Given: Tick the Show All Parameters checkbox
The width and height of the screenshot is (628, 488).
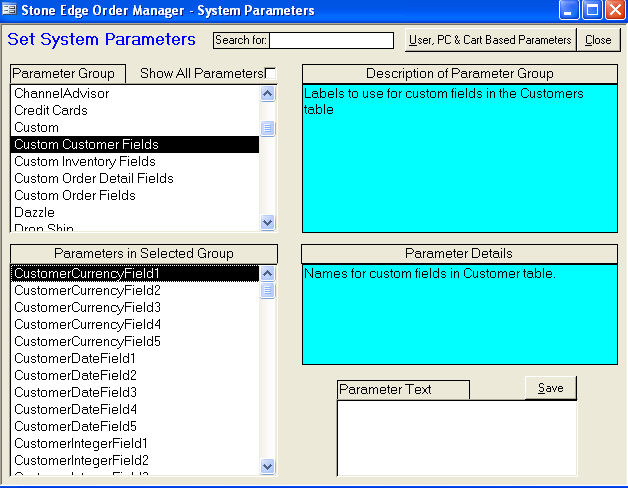Looking at the screenshot, I should [271, 73].
